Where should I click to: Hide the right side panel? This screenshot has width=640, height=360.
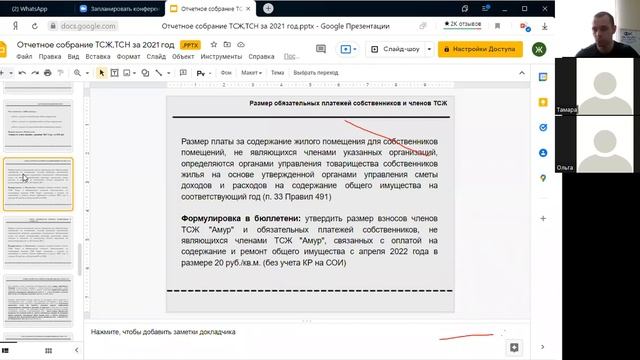[x=542, y=347]
